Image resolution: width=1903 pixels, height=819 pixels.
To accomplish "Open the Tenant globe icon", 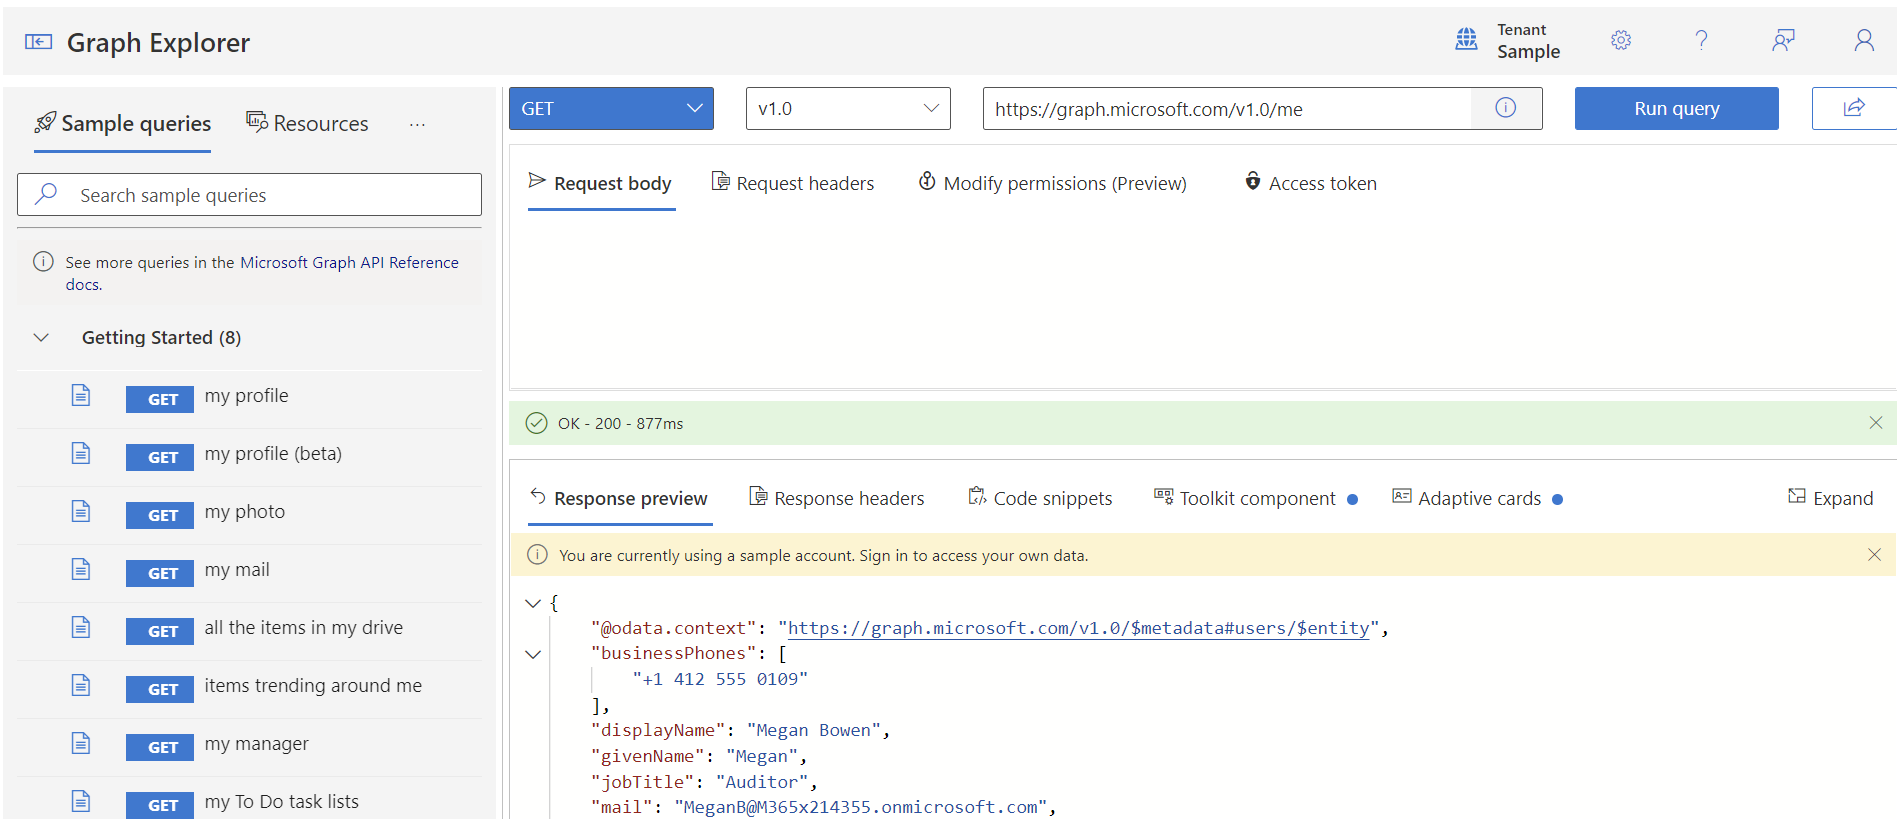I will tap(1466, 39).
